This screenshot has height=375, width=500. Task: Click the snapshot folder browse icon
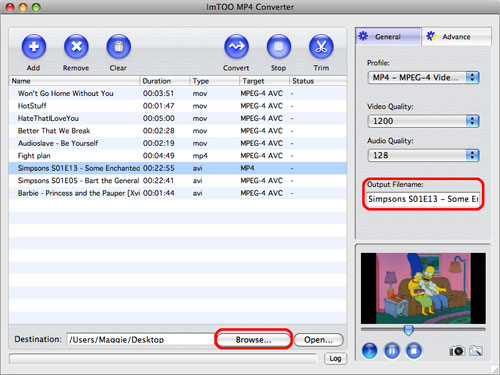click(476, 351)
